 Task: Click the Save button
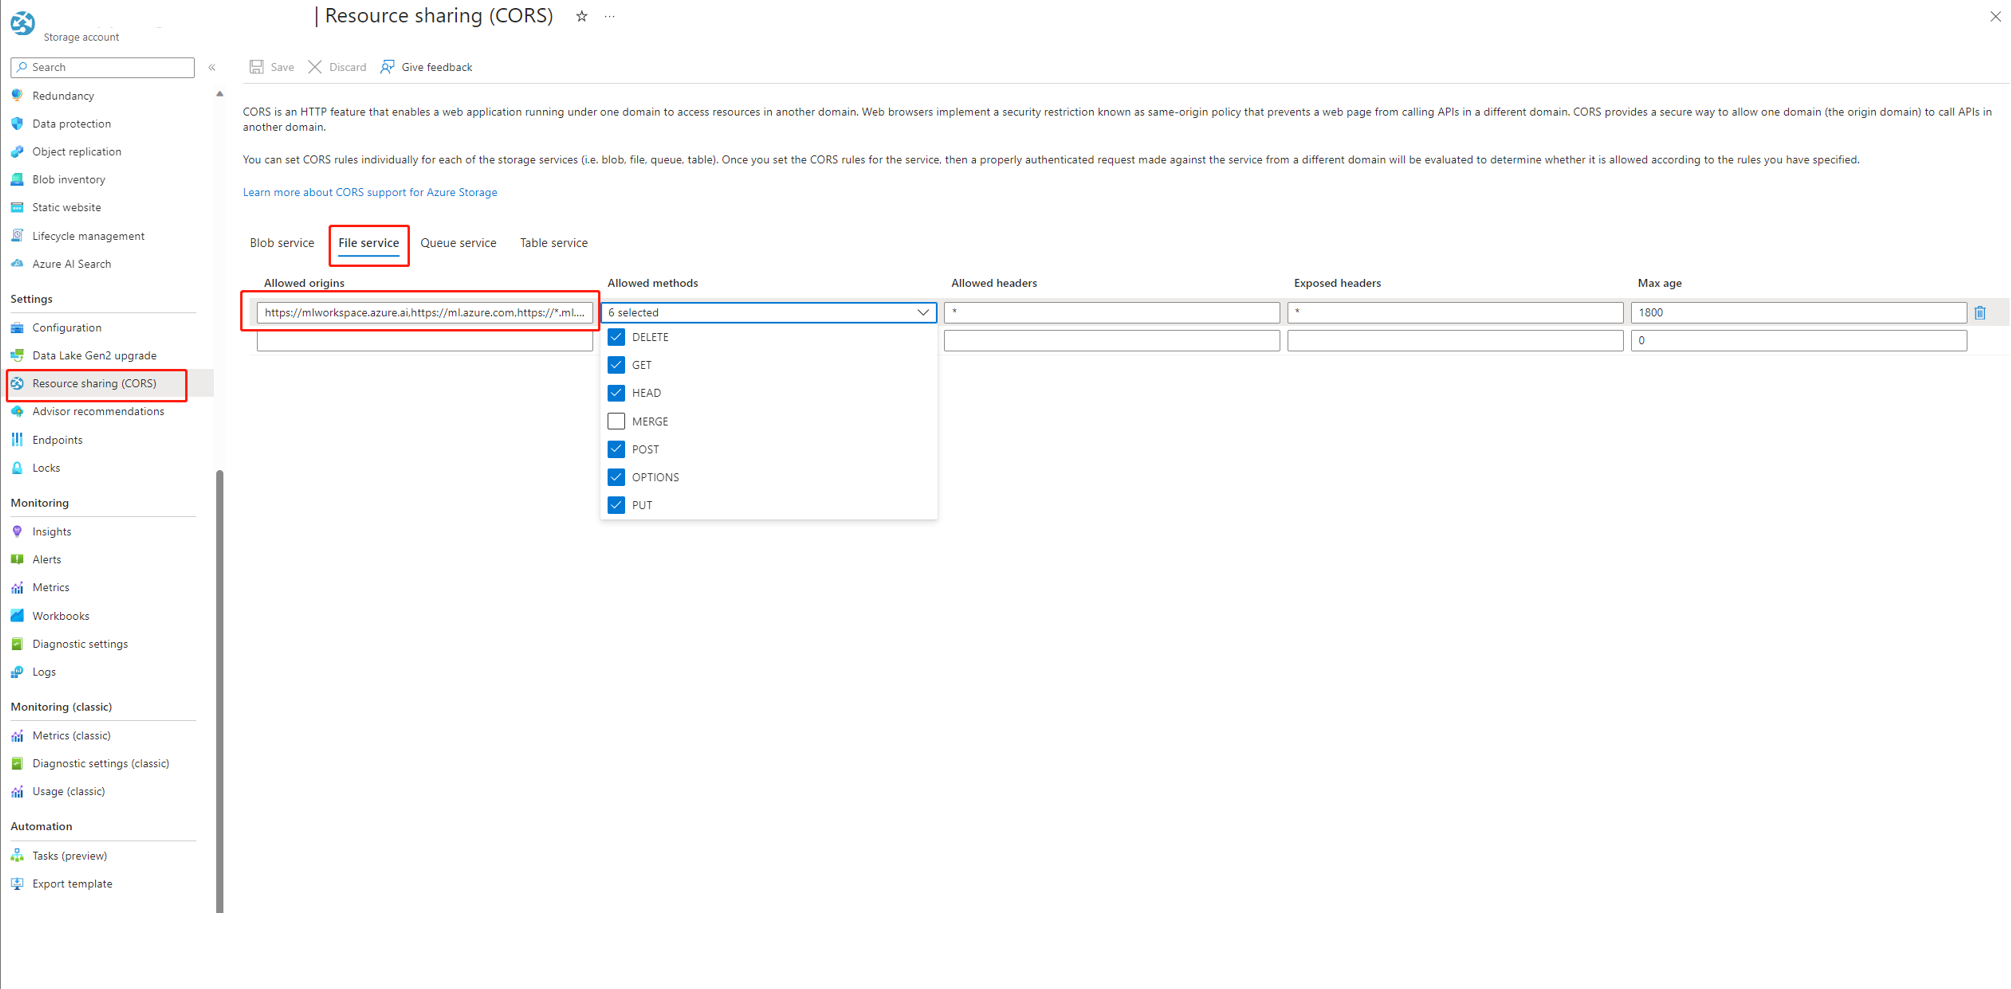click(272, 67)
